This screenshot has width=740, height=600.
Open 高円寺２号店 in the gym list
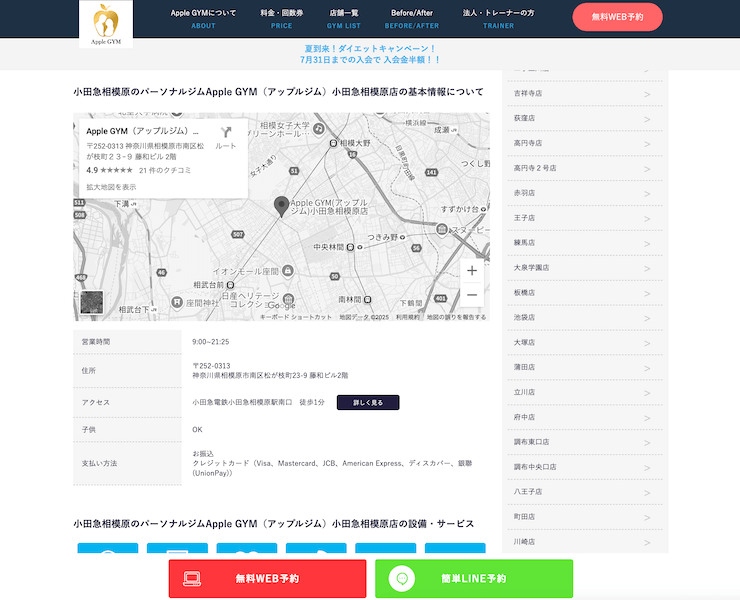click(585, 168)
